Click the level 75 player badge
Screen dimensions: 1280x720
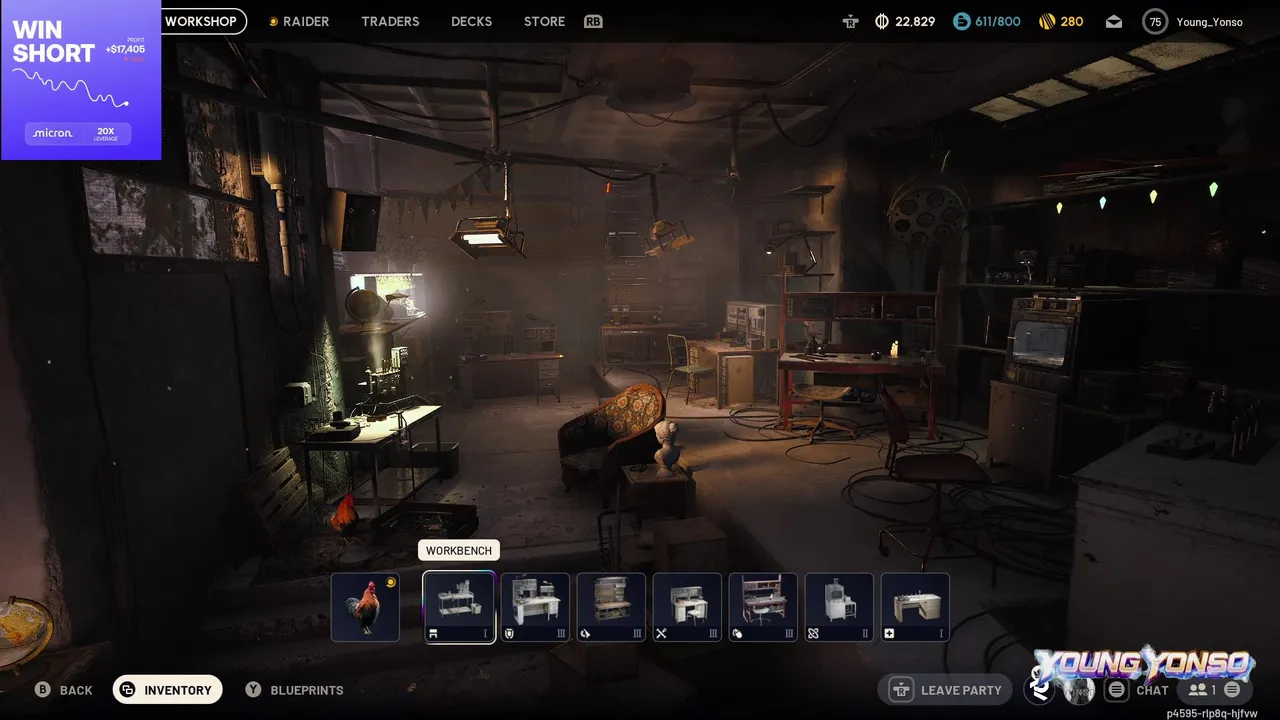click(x=1155, y=21)
